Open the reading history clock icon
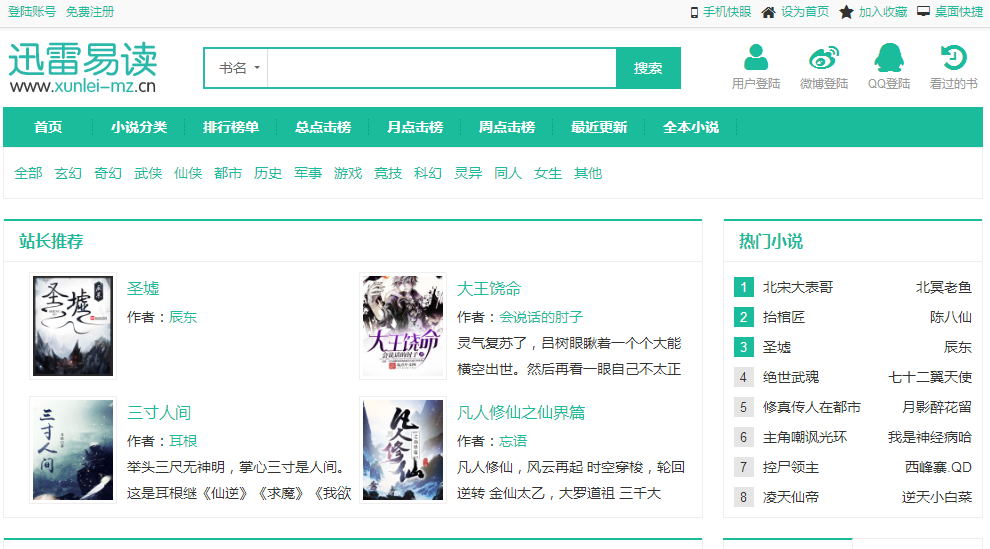This screenshot has width=990, height=549. click(953, 57)
